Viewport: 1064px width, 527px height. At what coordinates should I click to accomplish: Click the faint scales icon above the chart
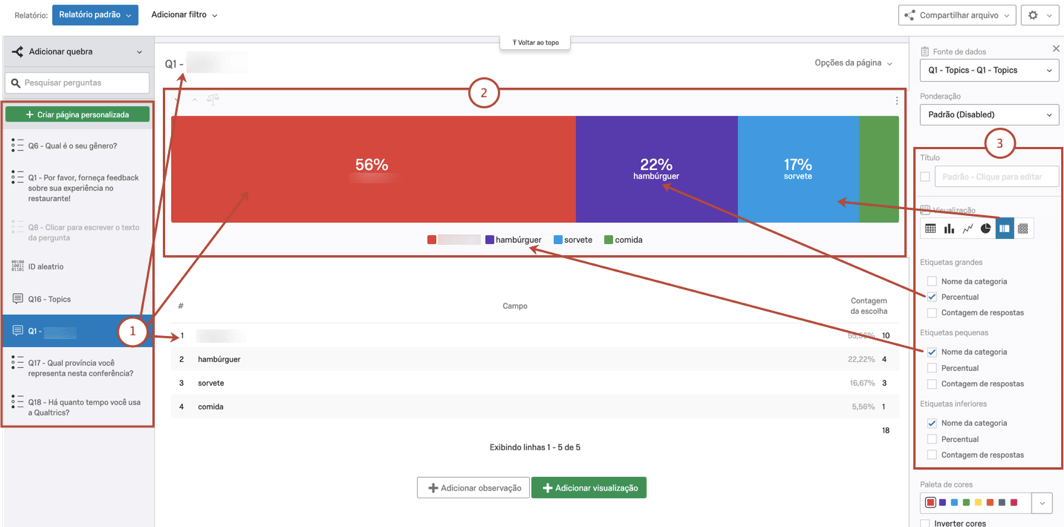coord(214,100)
